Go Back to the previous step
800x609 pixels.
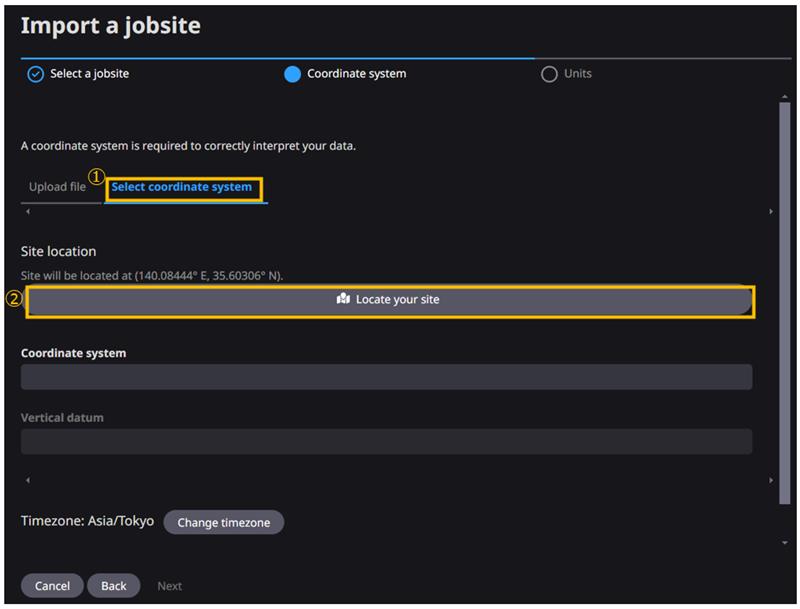[x=113, y=586]
